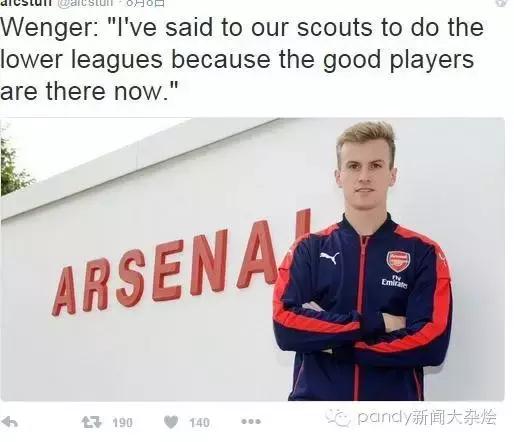Click the red ARSENAL lettering in photo
Image resolution: width=514 pixels, height=442 pixels.
tap(182, 263)
